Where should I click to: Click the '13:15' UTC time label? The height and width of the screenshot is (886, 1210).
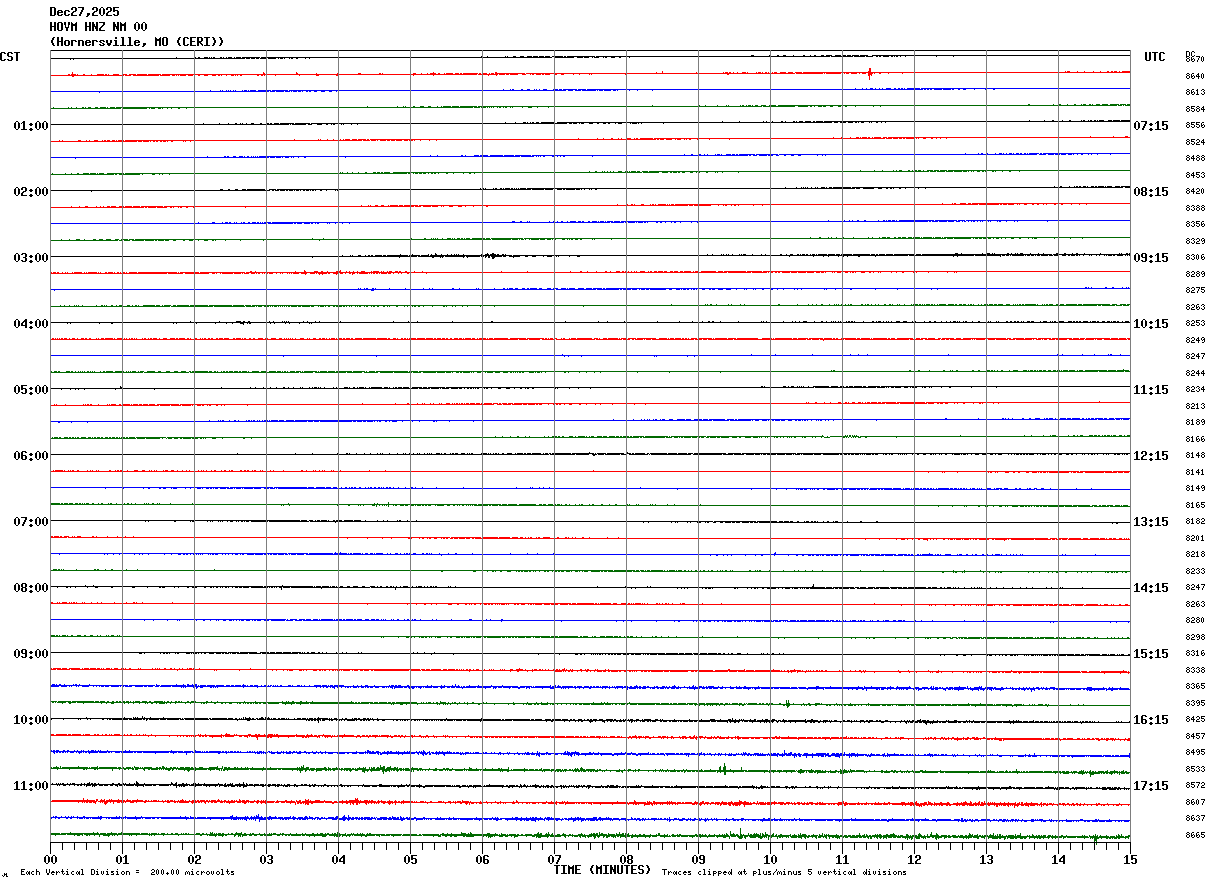click(x=1151, y=522)
